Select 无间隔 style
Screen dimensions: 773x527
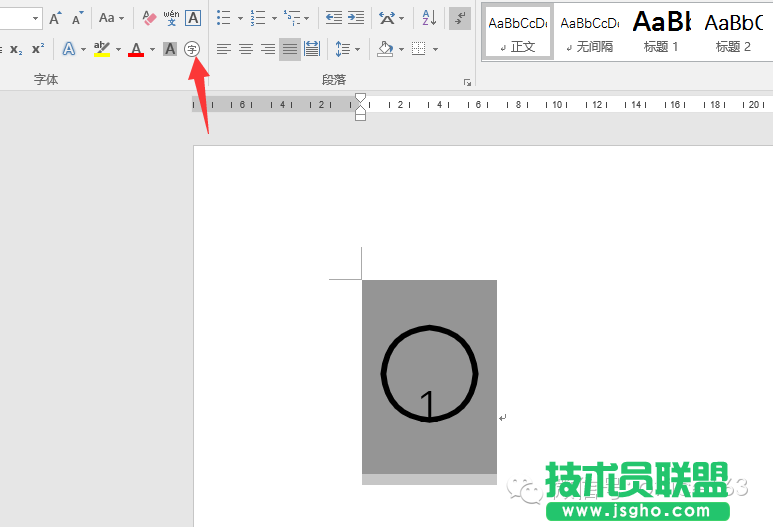(x=590, y=33)
